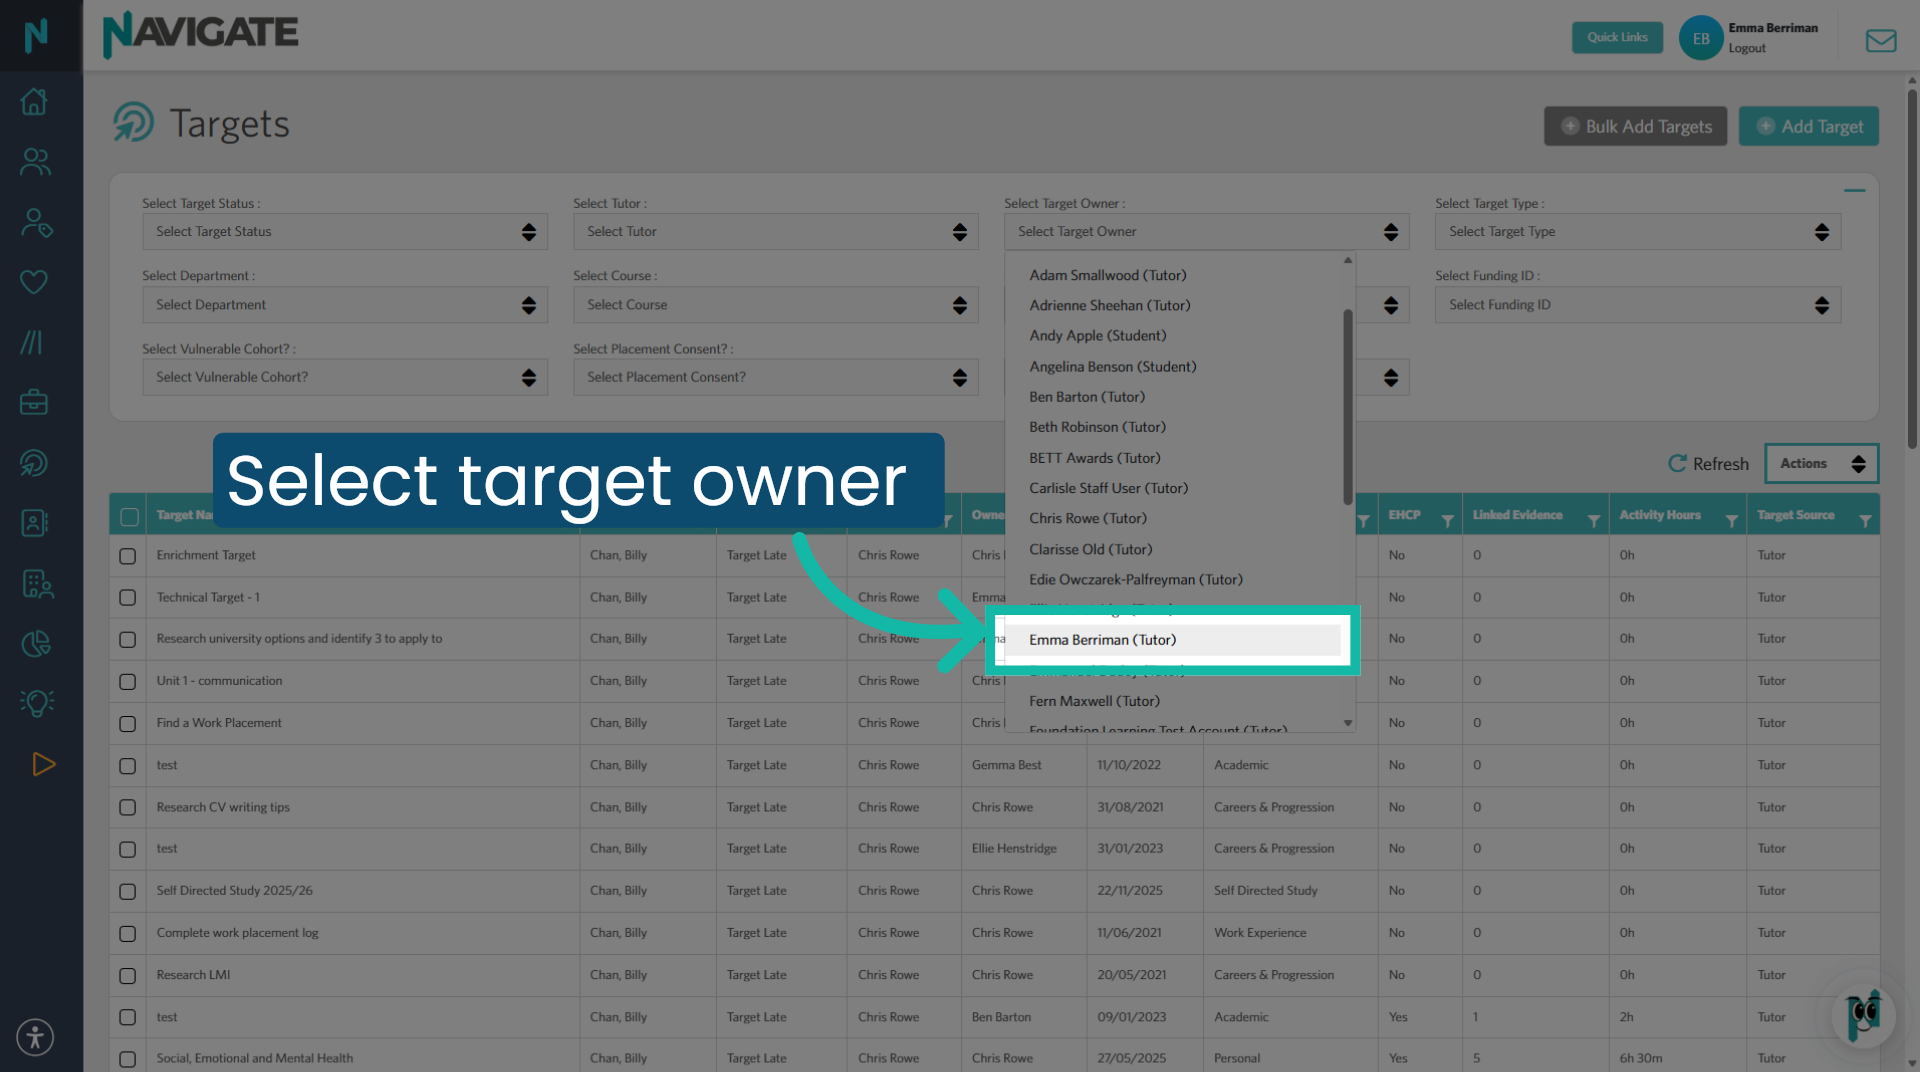1920x1072 pixels.
Task: Filter the Linked Evidence column
Action: 1594,521
